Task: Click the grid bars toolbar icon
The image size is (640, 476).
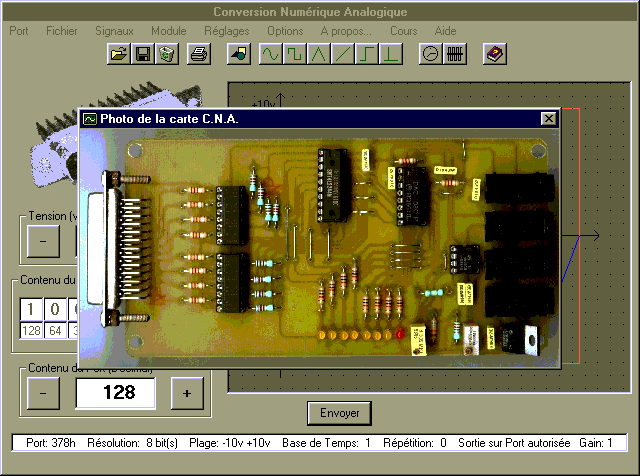Action: tap(455, 54)
